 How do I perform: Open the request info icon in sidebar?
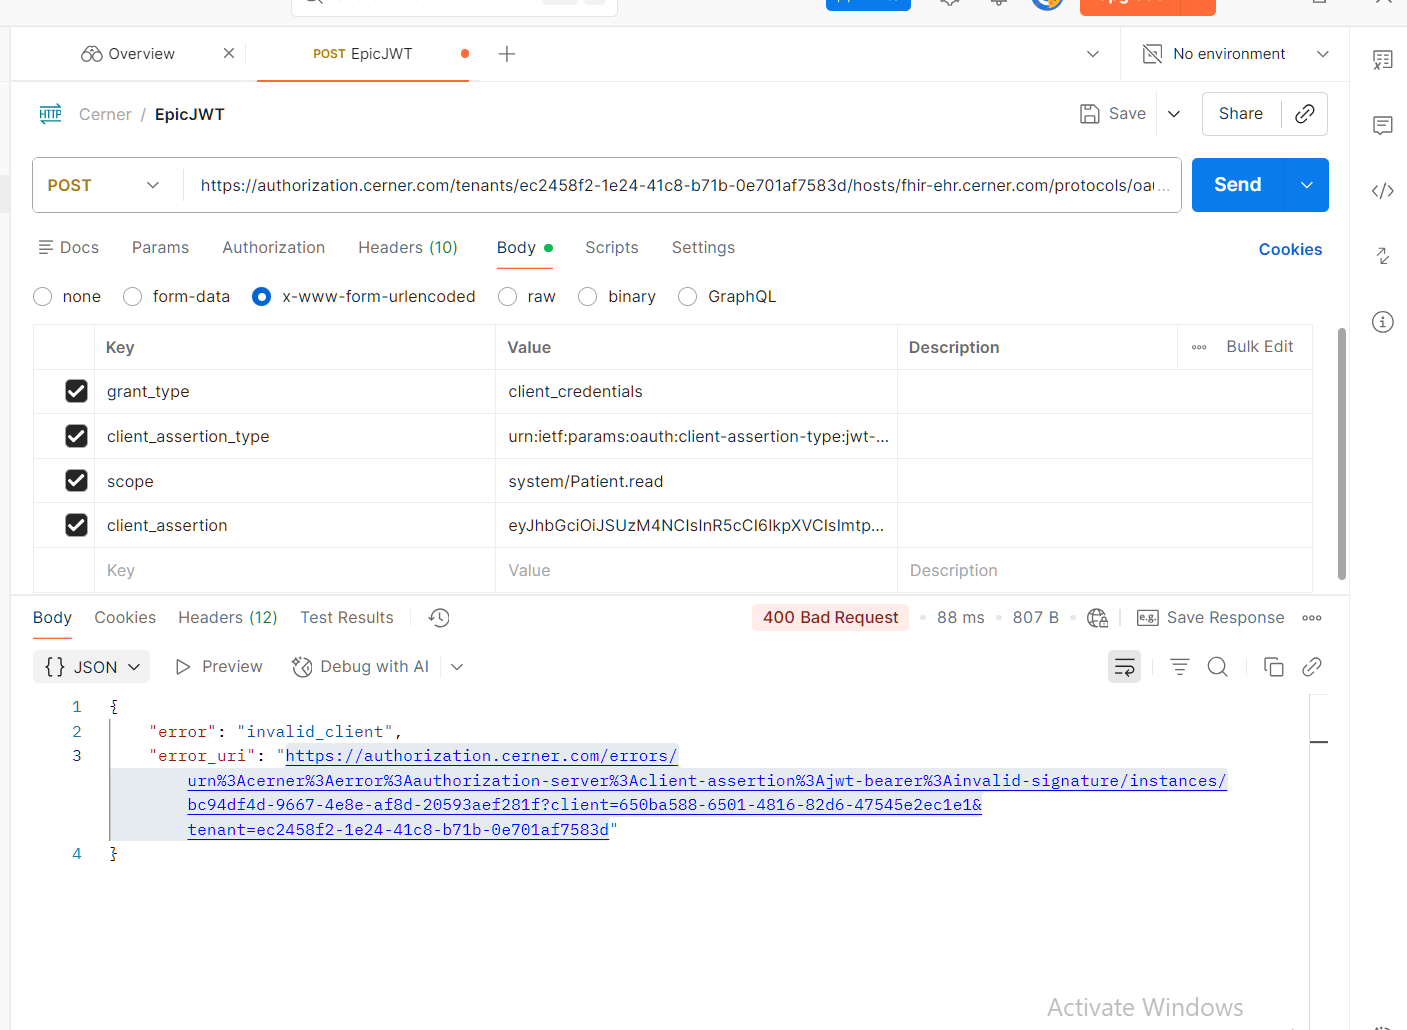click(1382, 322)
